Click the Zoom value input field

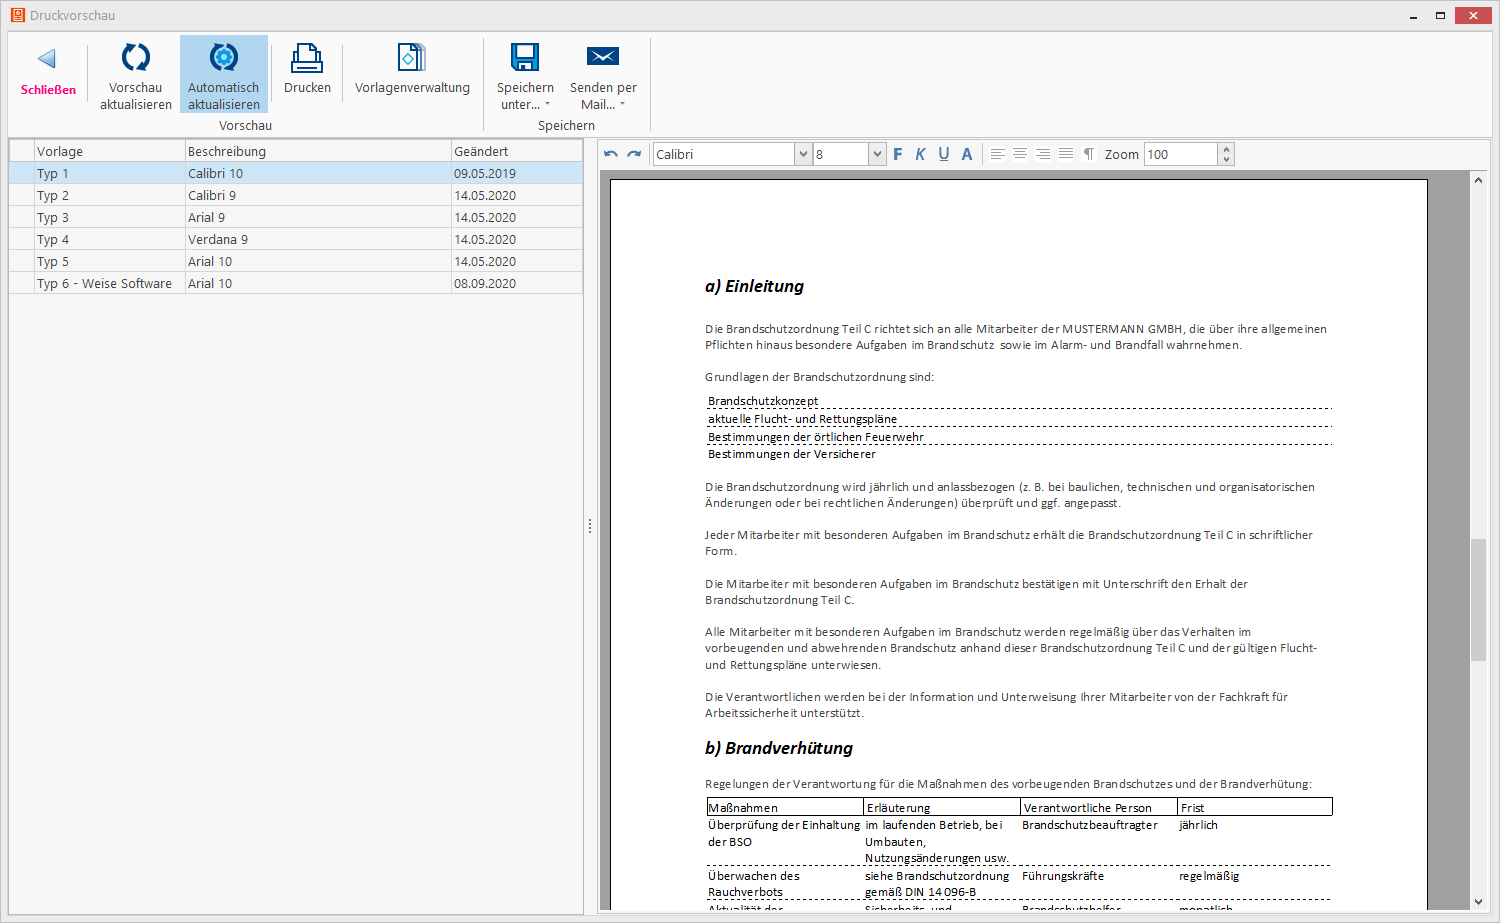pos(1181,154)
